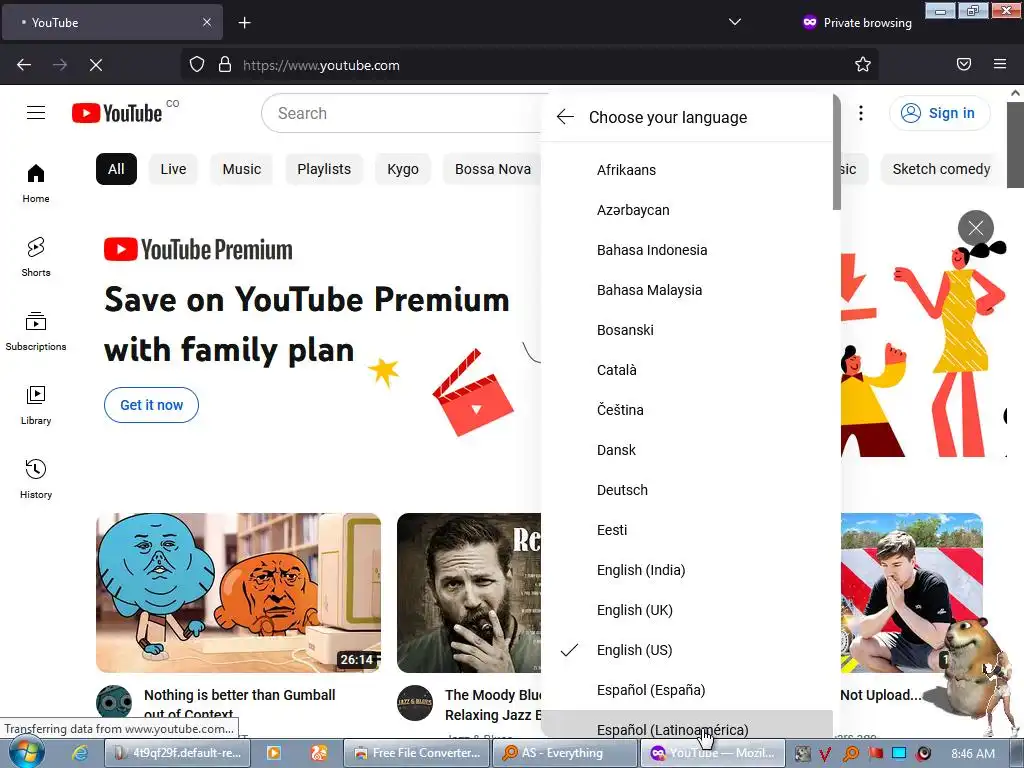Open Jazz & Blues channel avatar
This screenshot has height=768, width=1024.
point(415,703)
